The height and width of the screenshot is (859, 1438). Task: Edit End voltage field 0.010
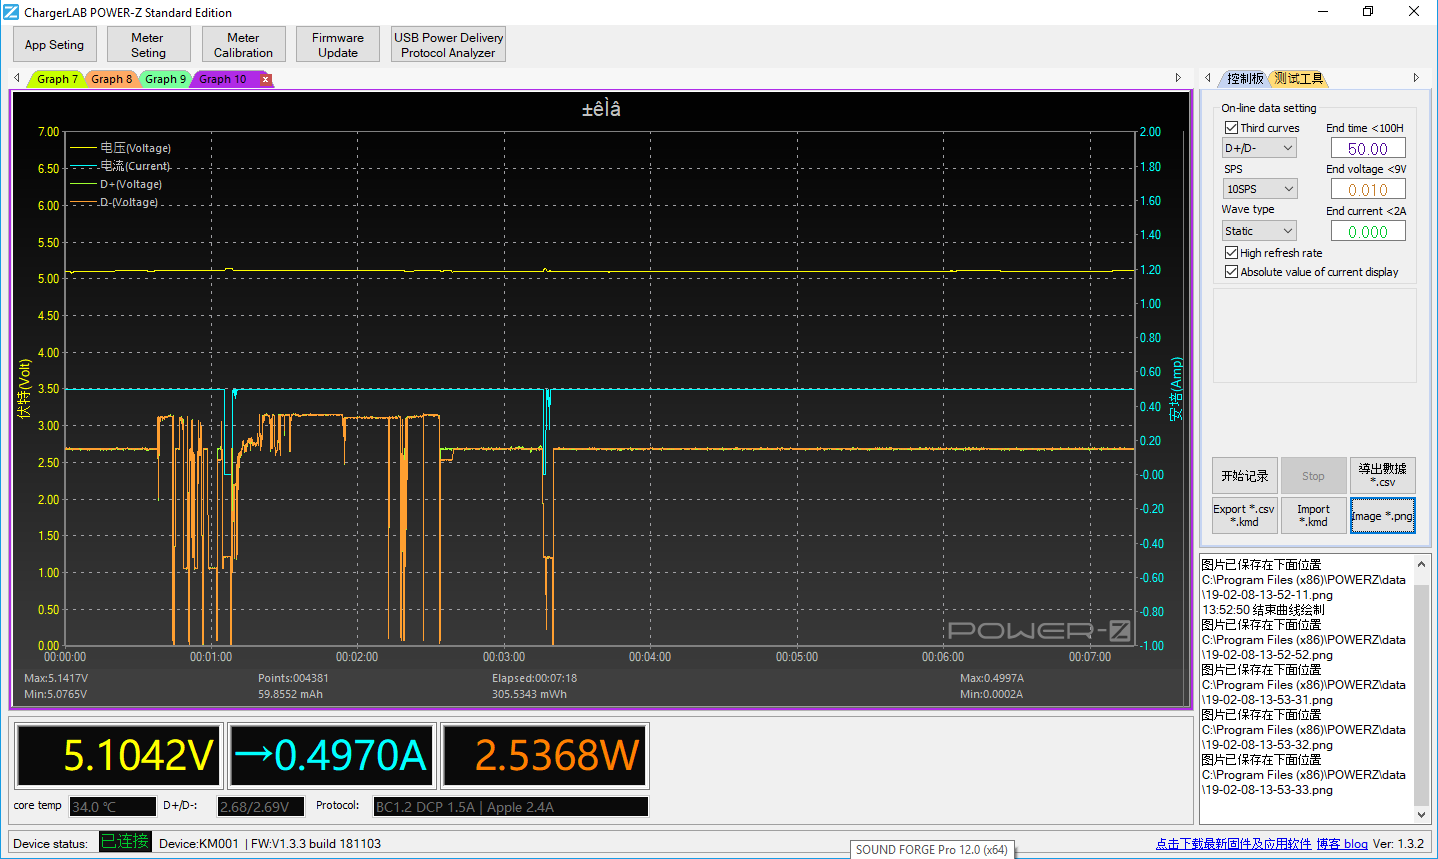pos(1368,190)
